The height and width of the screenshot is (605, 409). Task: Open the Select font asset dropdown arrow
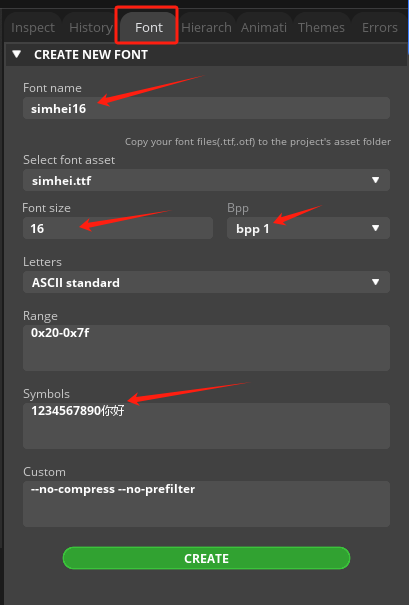coord(375,180)
